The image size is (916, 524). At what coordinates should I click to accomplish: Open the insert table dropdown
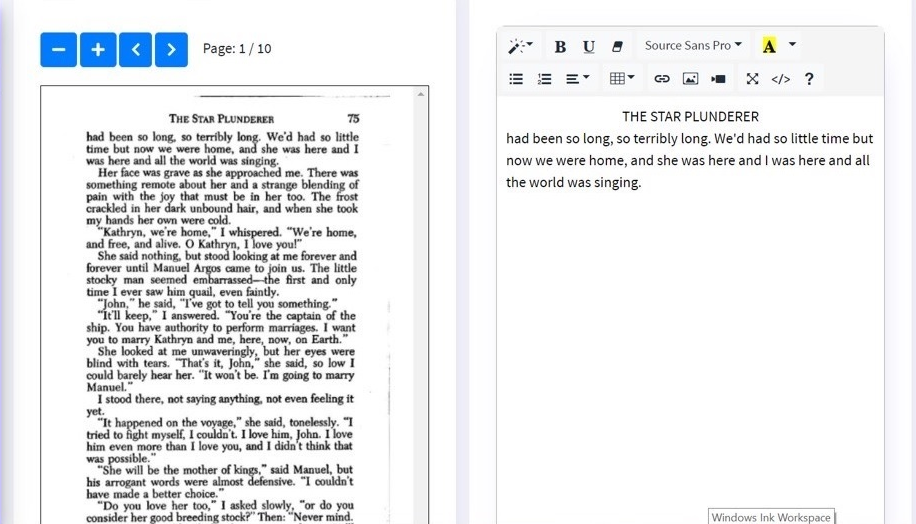(x=621, y=78)
